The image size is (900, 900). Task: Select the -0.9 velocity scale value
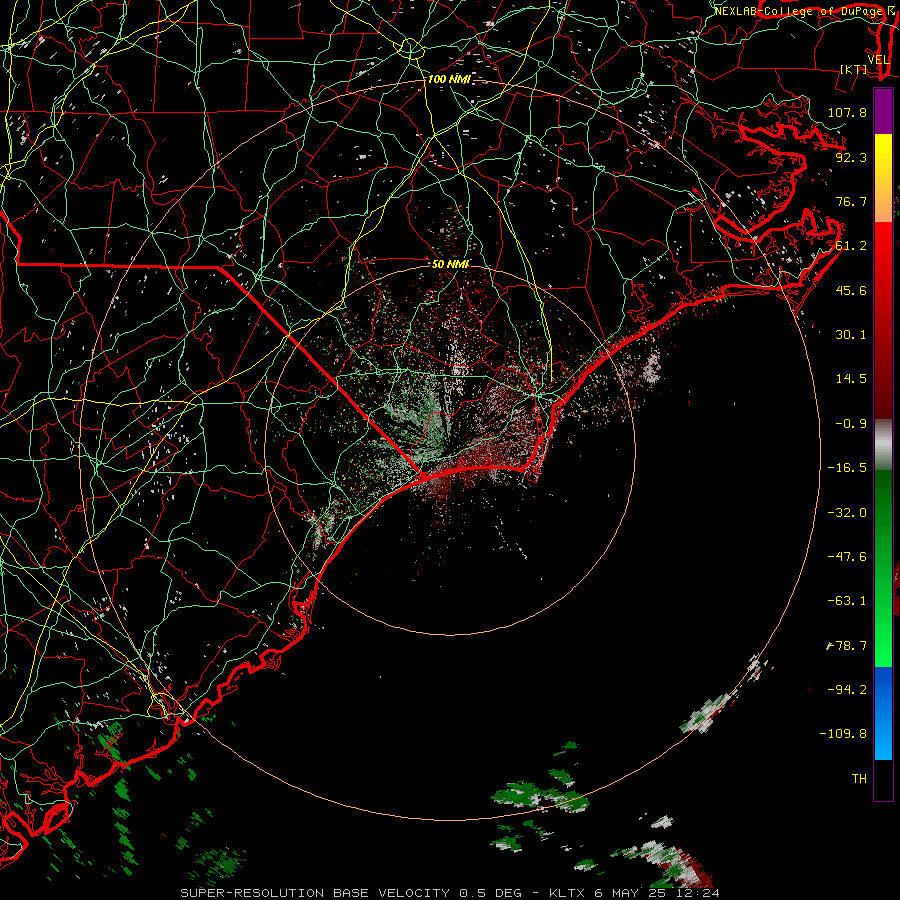pyautogui.click(x=851, y=424)
